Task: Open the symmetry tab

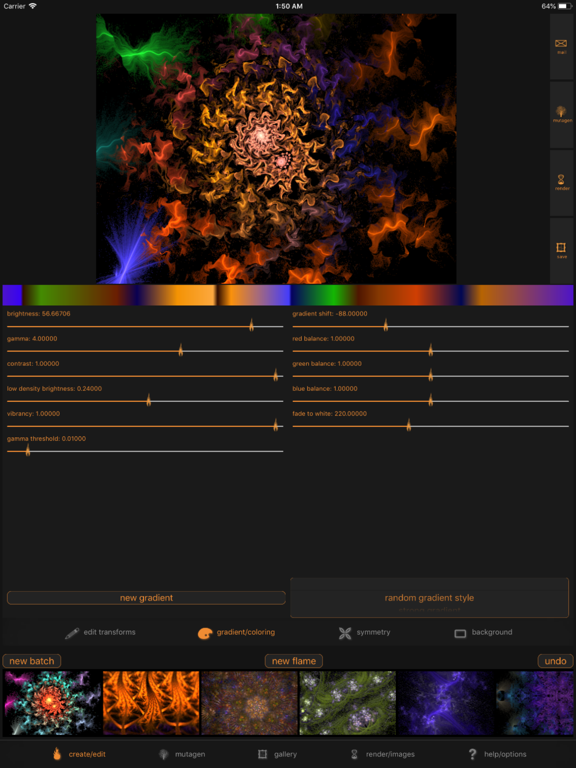Action: click(364, 632)
